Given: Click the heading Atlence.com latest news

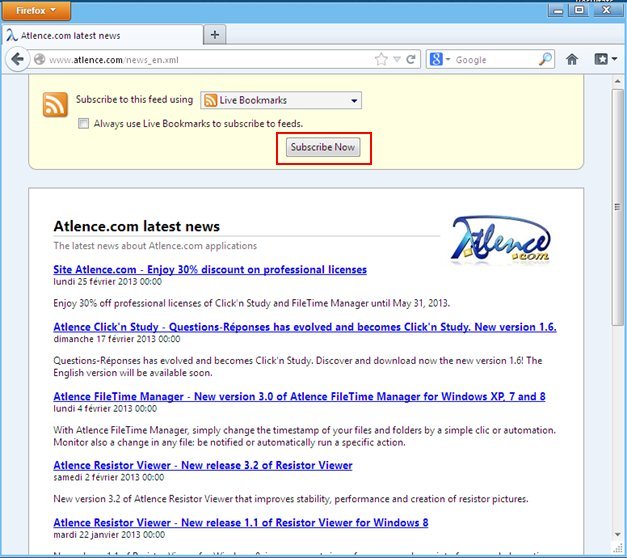Looking at the screenshot, I should click(137, 226).
